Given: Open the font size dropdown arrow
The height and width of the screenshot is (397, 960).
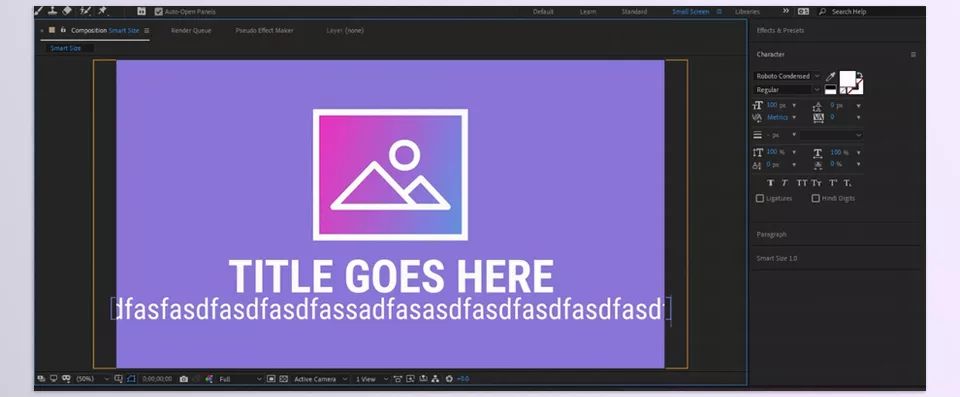Looking at the screenshot, I should pos(794,105).
